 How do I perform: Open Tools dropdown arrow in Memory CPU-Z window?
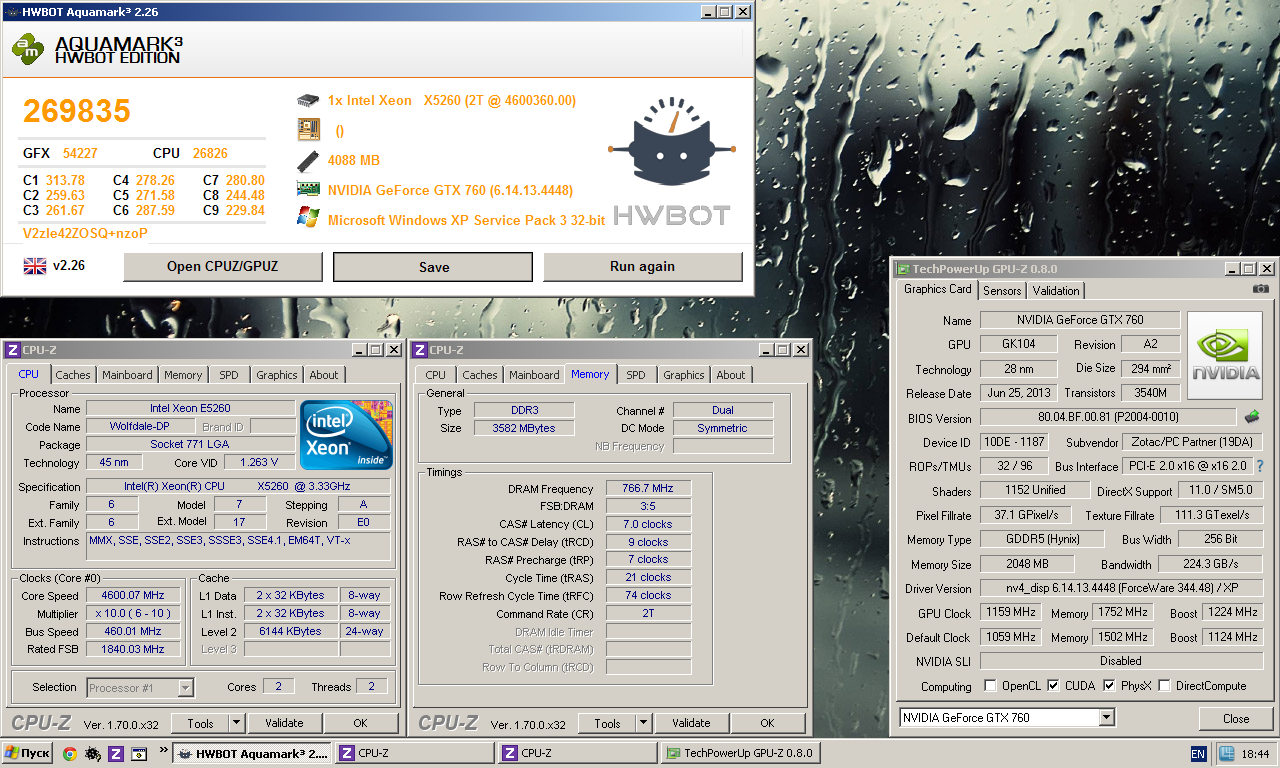click(643, 723)
